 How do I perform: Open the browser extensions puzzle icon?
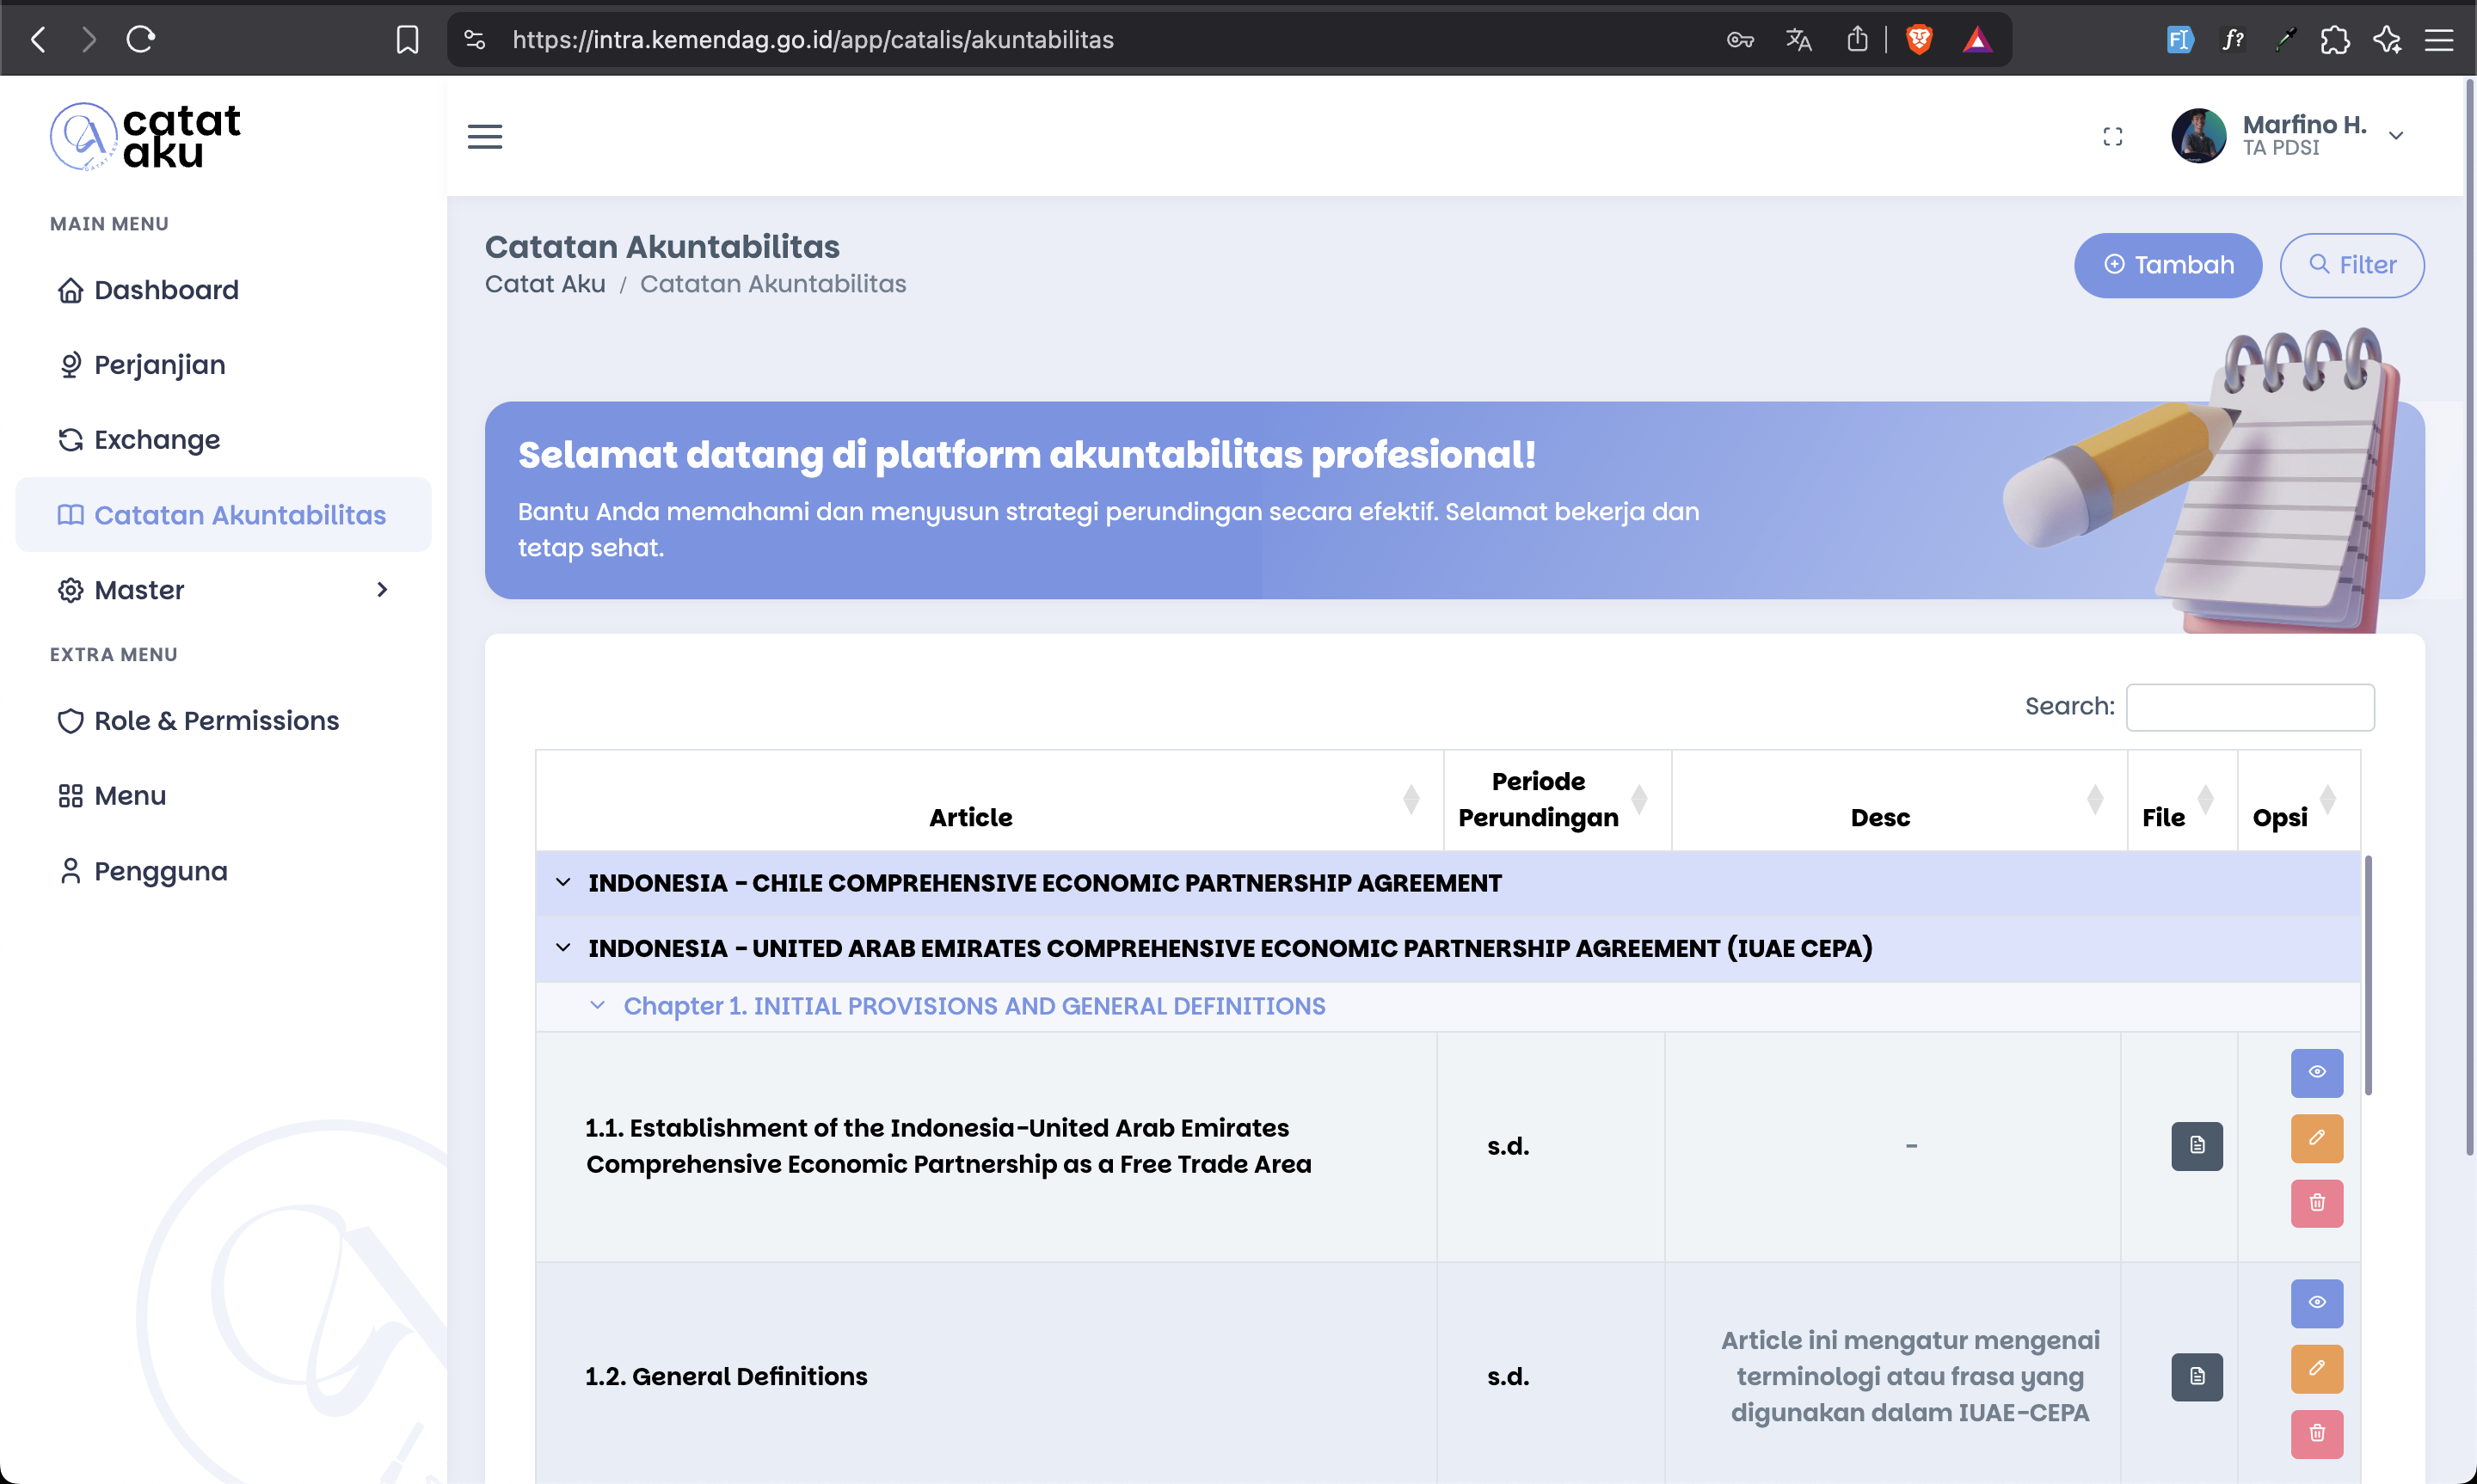click(2335, 39)
